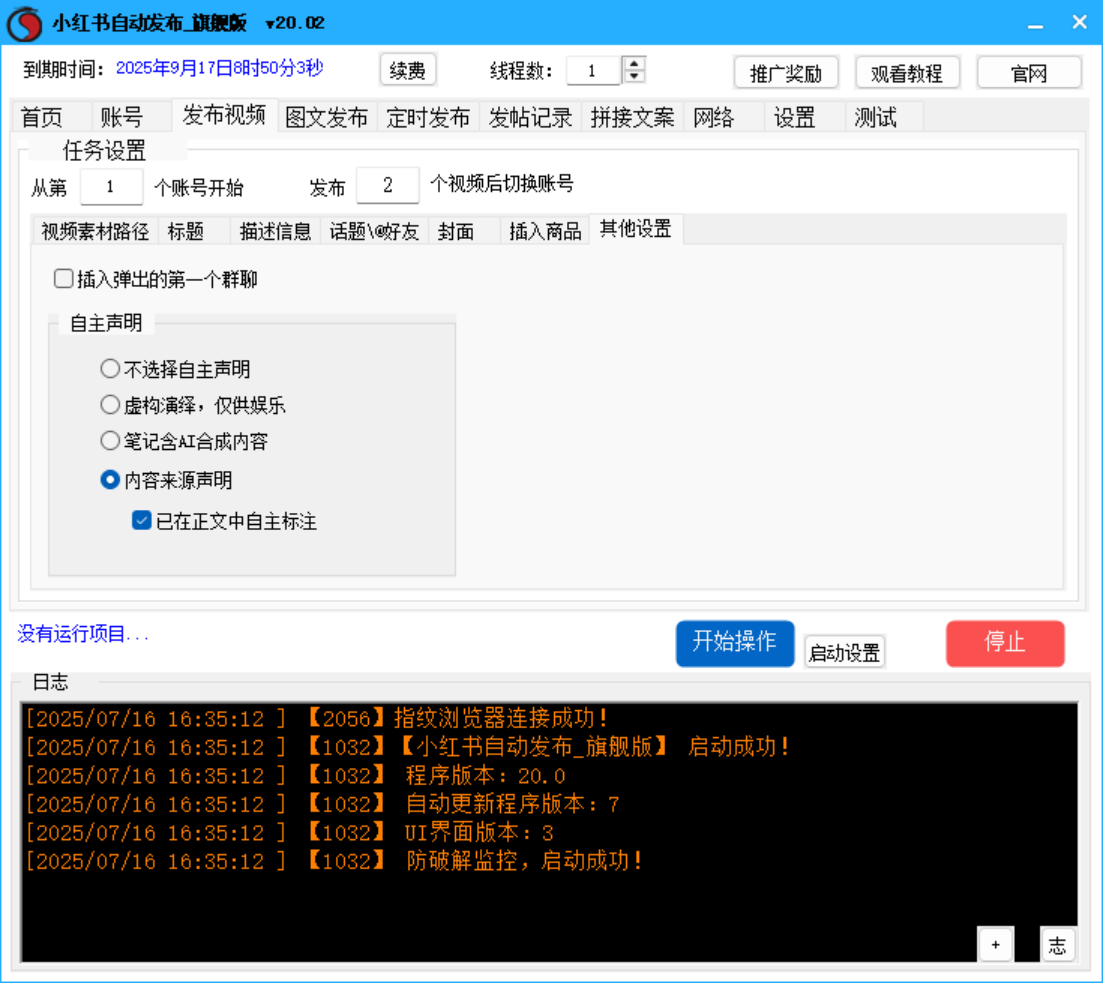Select the 其他设置 sub-tab
The image size is (1103, 983).
coord(636,229)
